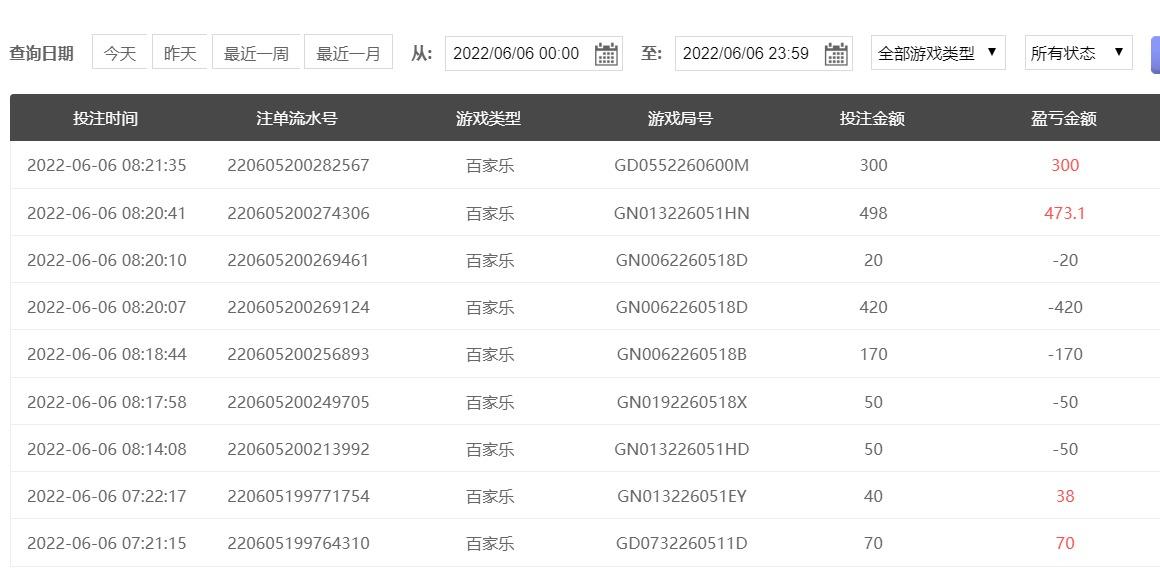This screenshot has width=1160, height=582.
Task: Click the 投注金额 column header
Action: (x=872, y=118)
